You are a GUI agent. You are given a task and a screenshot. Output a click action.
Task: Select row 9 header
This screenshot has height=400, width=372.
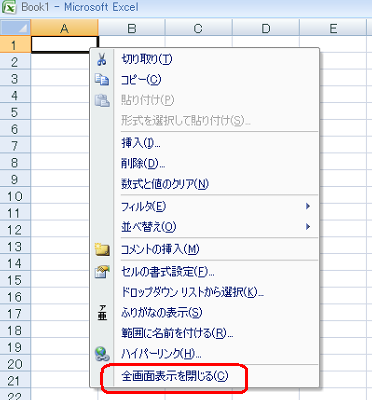15,179
